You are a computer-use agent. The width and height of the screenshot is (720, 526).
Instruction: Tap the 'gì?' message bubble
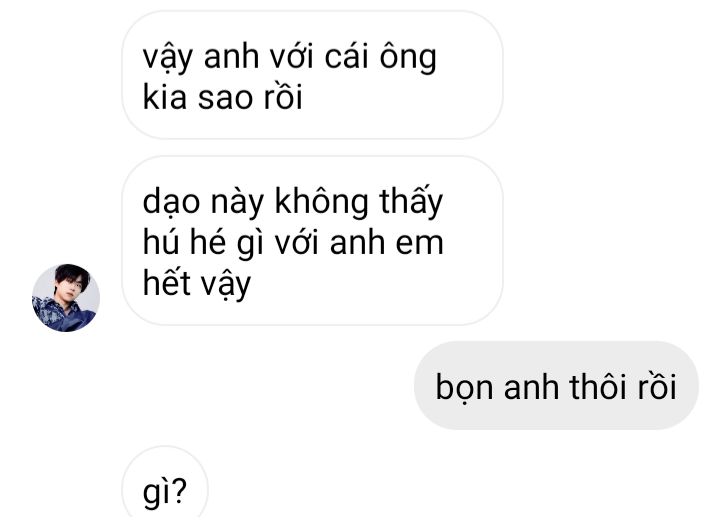tap(165, 487)
